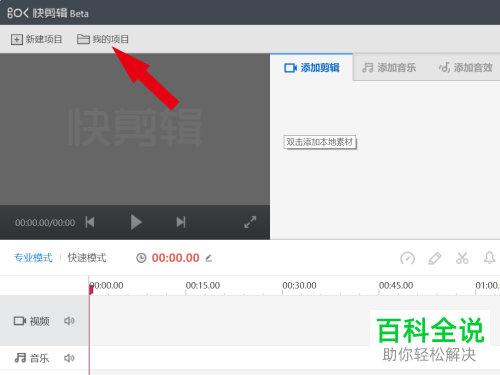Click the 00:00.00/00:00 preview time text

45,223
